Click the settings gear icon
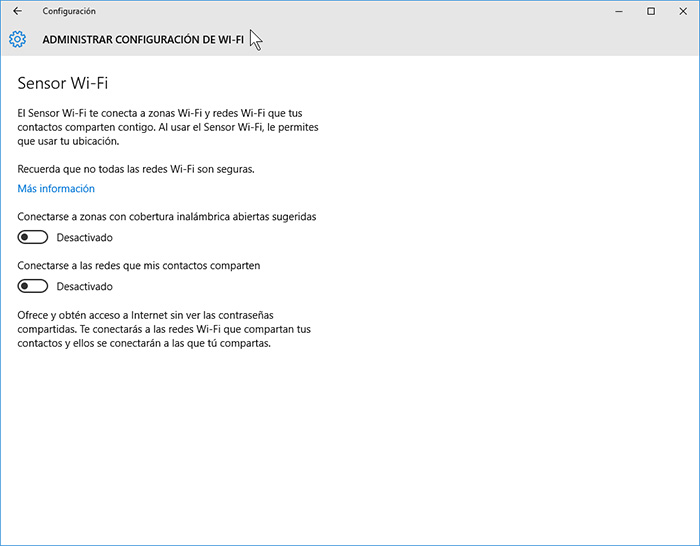This screenshot has width=700, height=546. tap(17, 39)
